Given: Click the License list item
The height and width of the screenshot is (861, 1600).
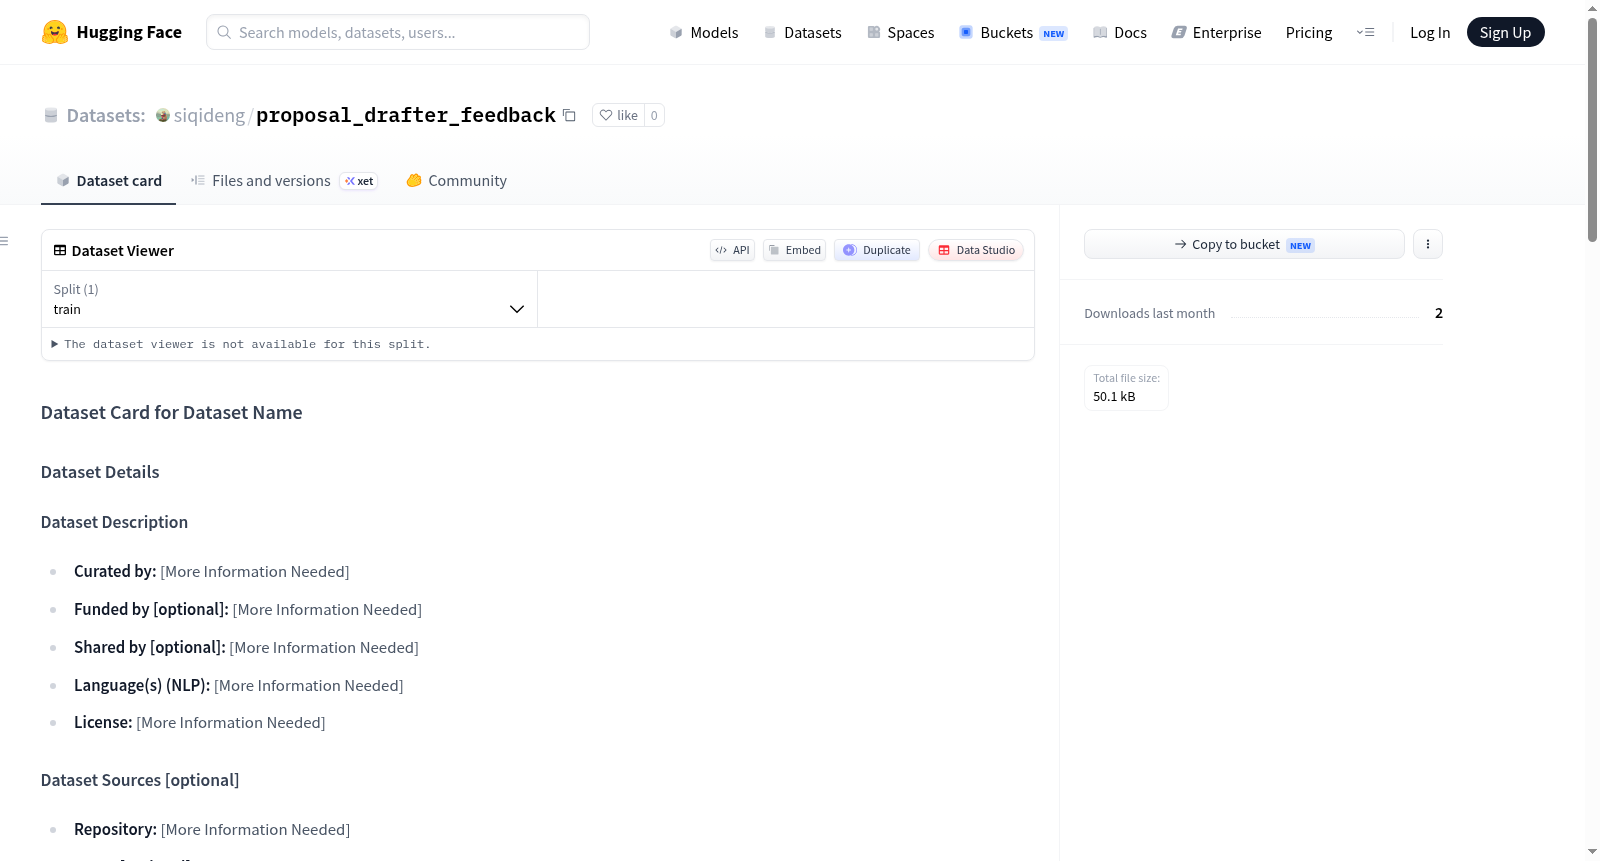Looking at the screenshot, I should (200, 723).
